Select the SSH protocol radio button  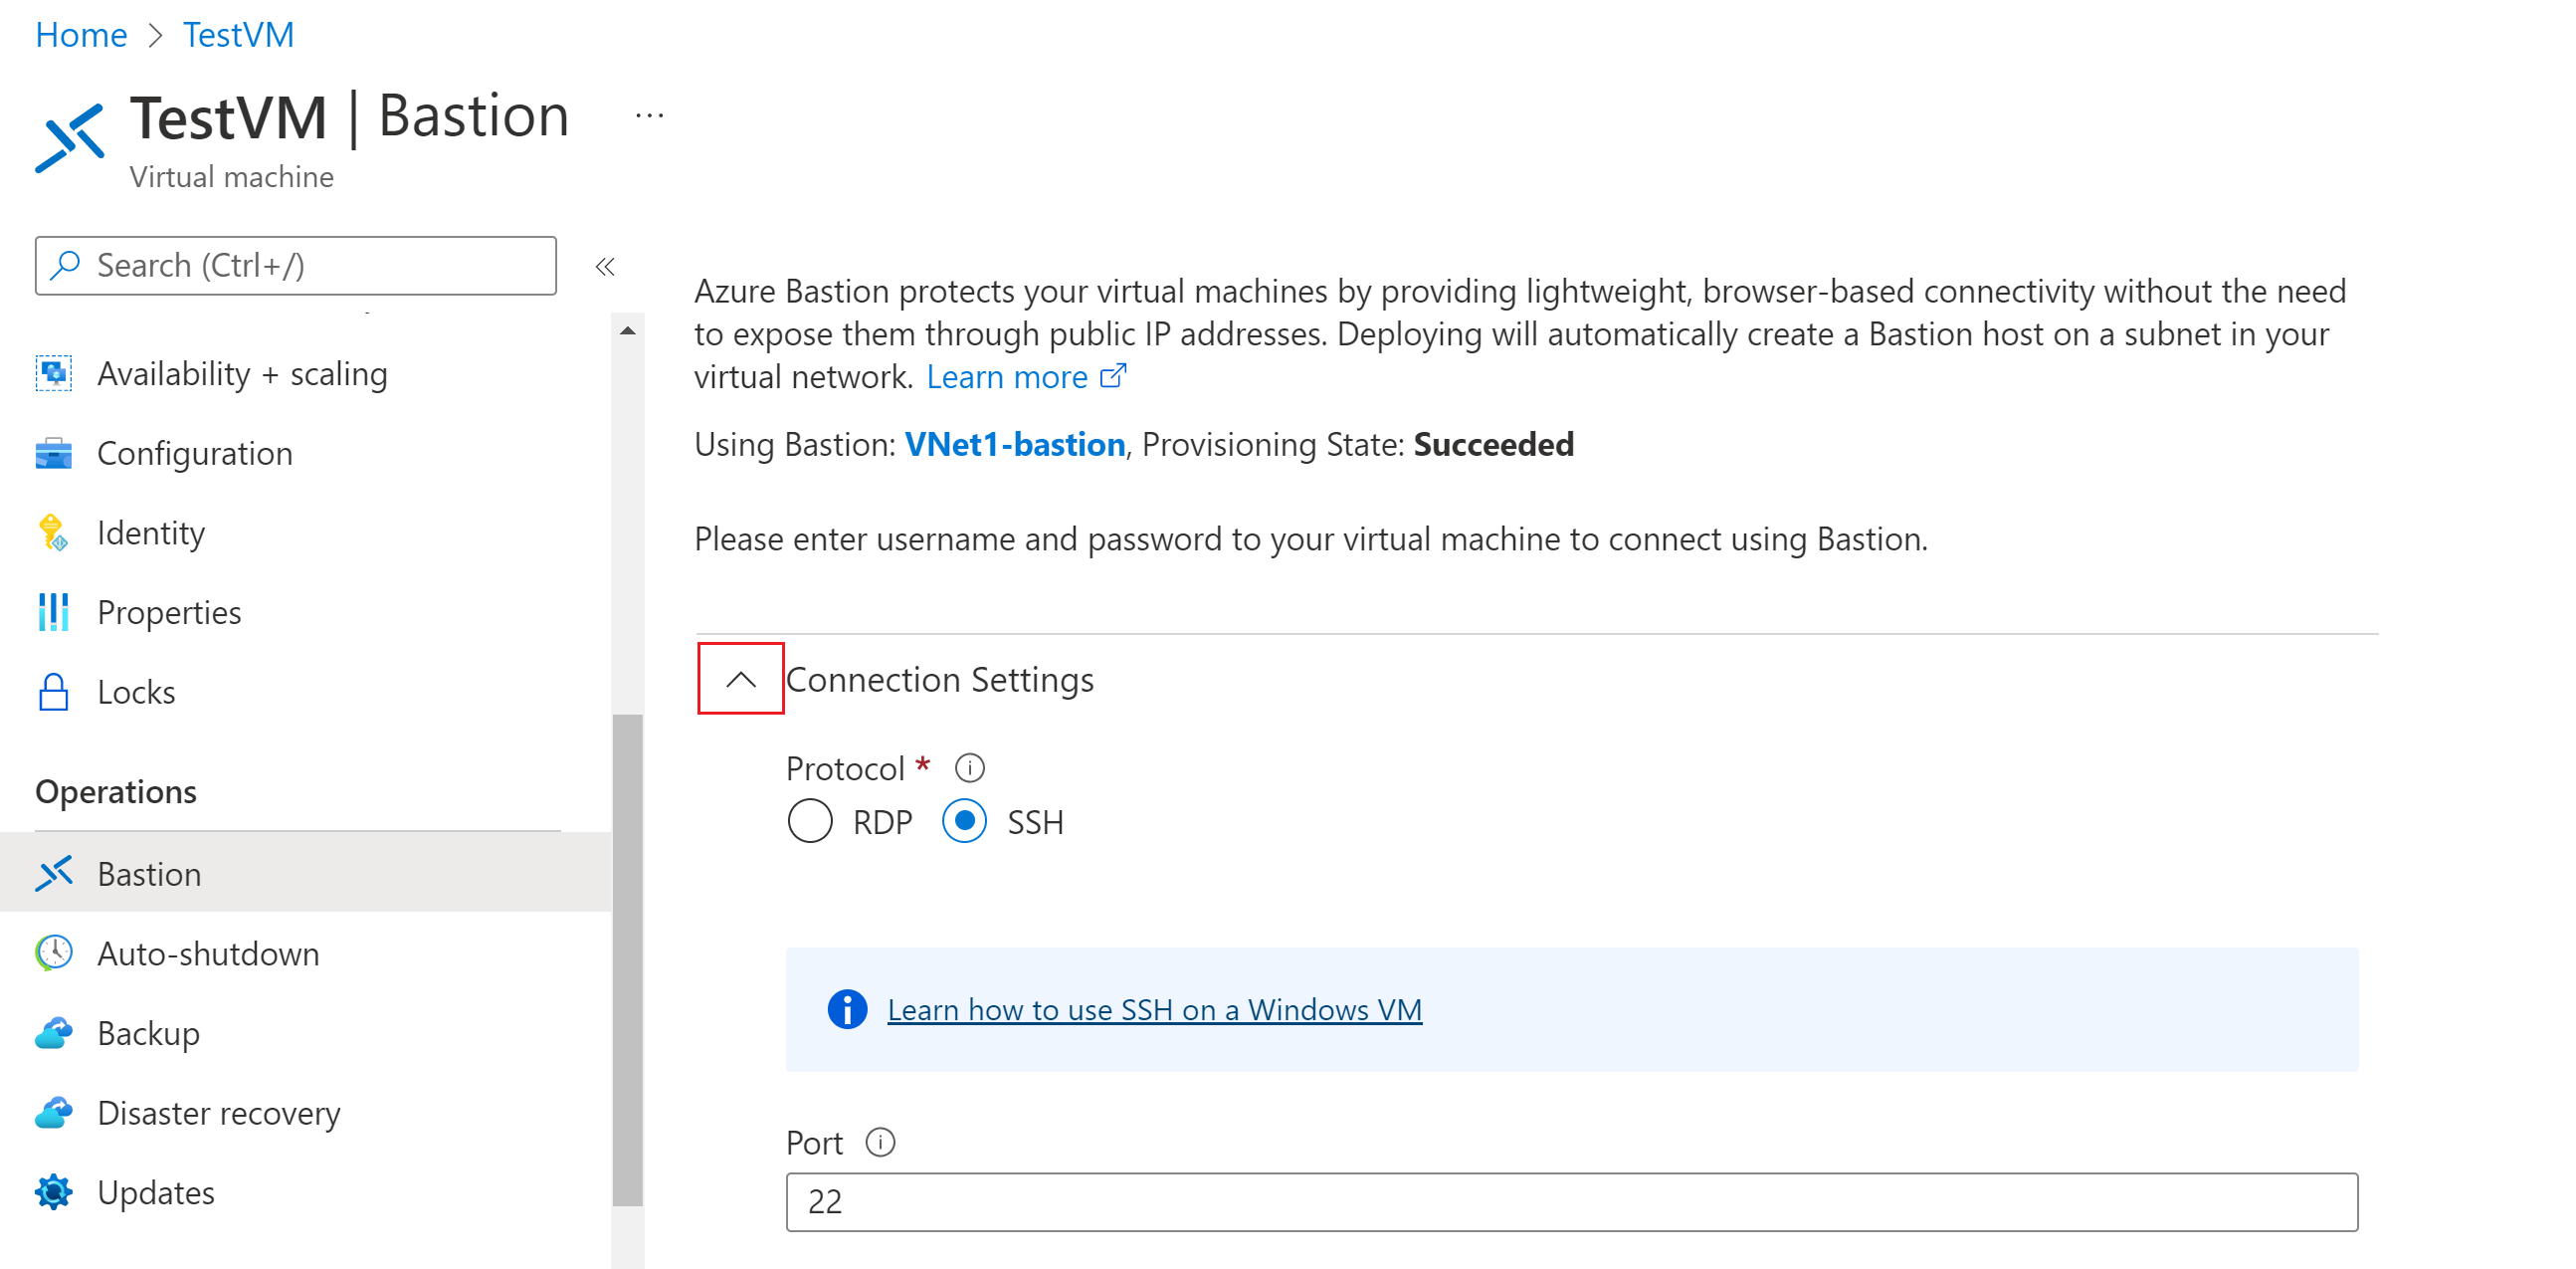point(964,822)
